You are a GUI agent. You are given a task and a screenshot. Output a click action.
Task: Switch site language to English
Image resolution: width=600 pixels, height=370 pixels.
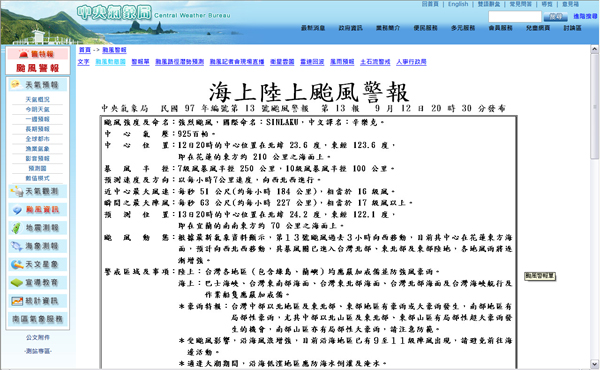tap(458, 4)
